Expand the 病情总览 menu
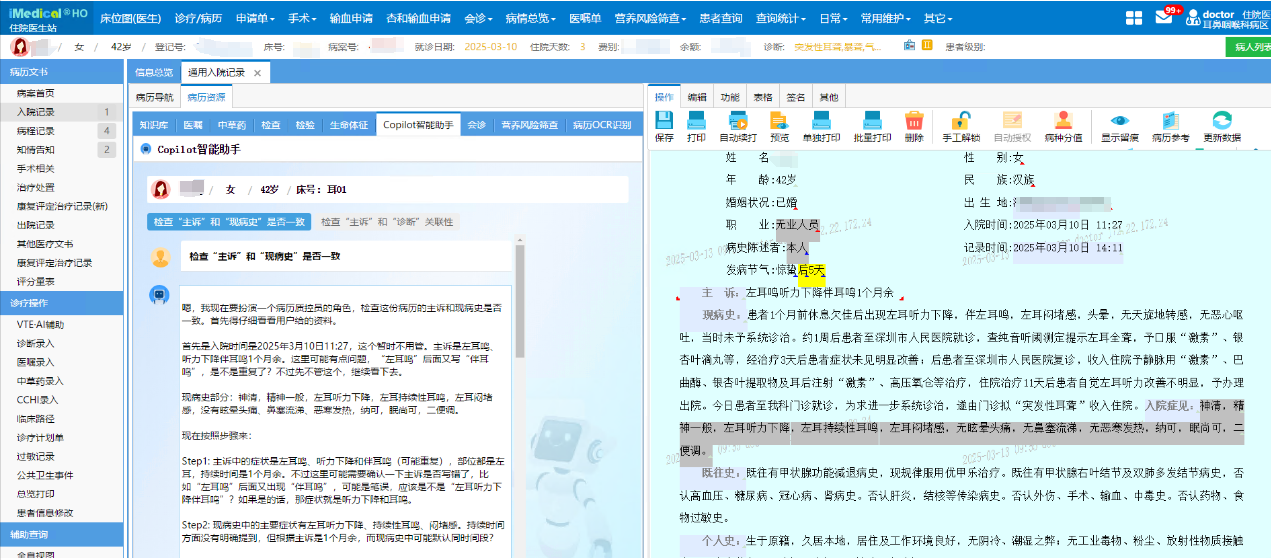Image resolution: width=1271 pixels, height=560 pixels. point(532,18)
